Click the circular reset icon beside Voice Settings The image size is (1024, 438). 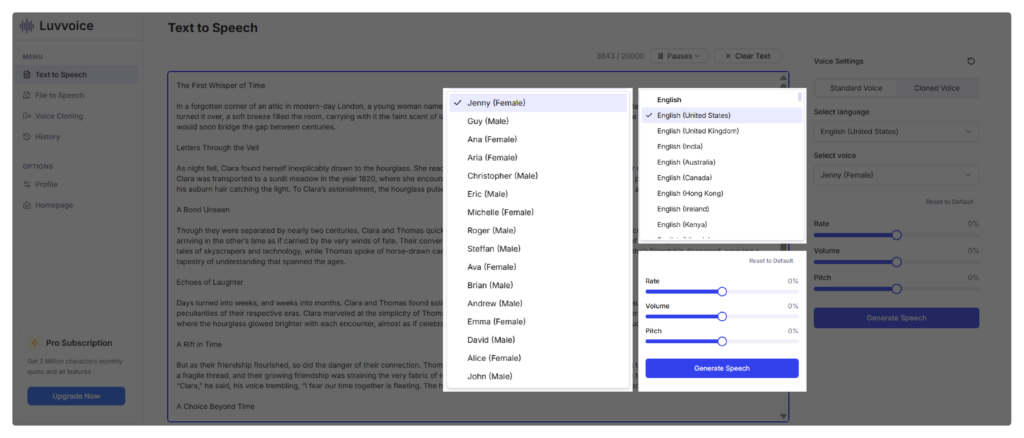pos(971,61)
